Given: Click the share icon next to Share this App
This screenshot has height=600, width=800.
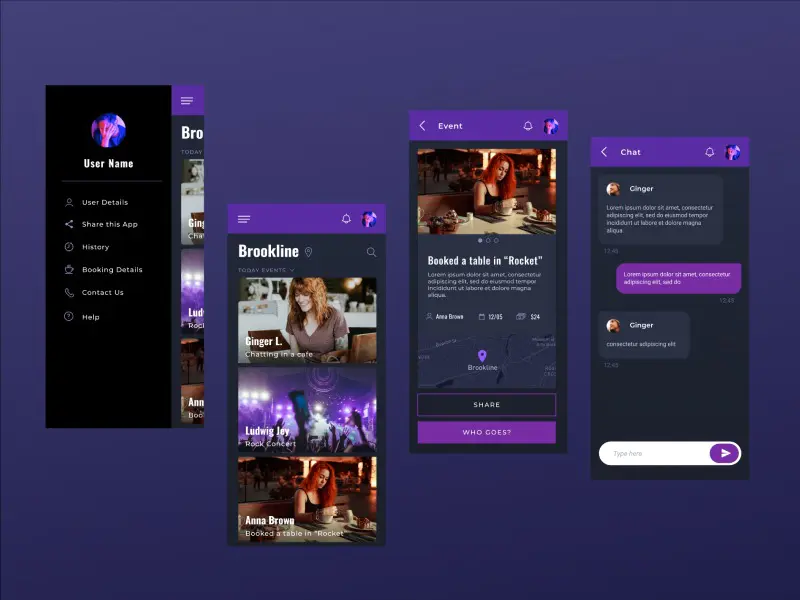Looking at the screenshot, I should [69, 224].
